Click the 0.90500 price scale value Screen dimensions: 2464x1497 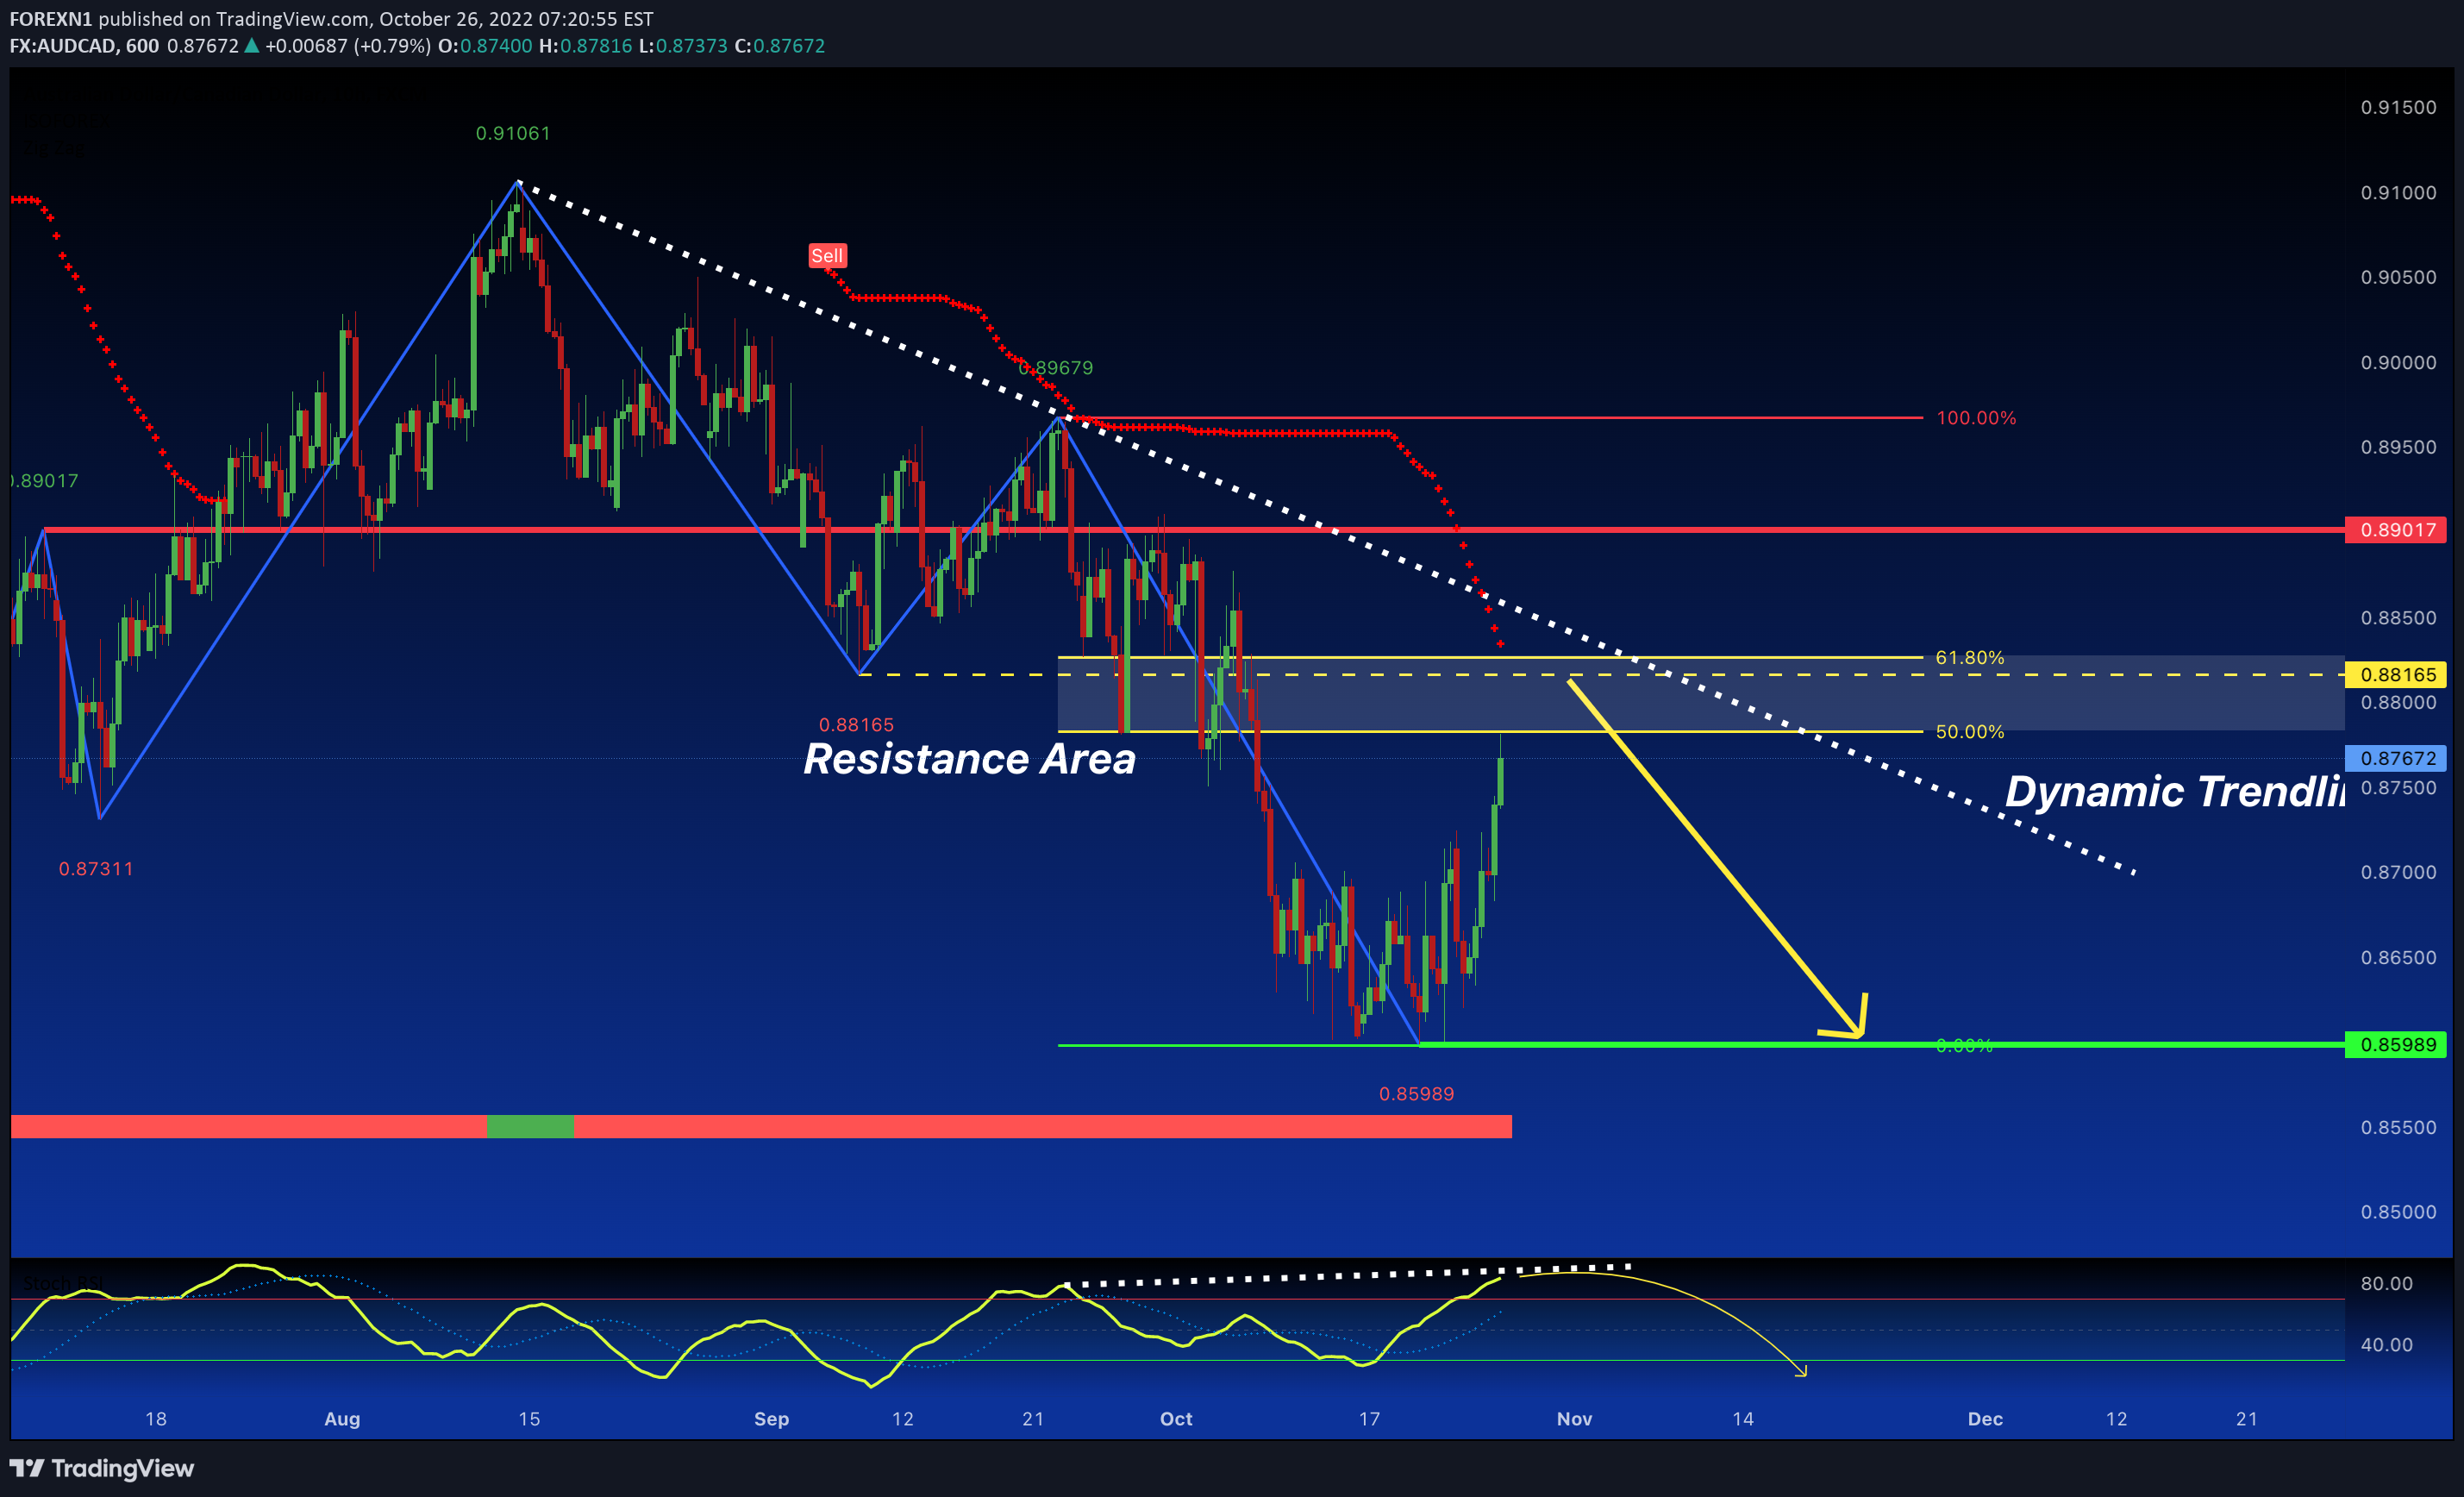pos(2399,278)
